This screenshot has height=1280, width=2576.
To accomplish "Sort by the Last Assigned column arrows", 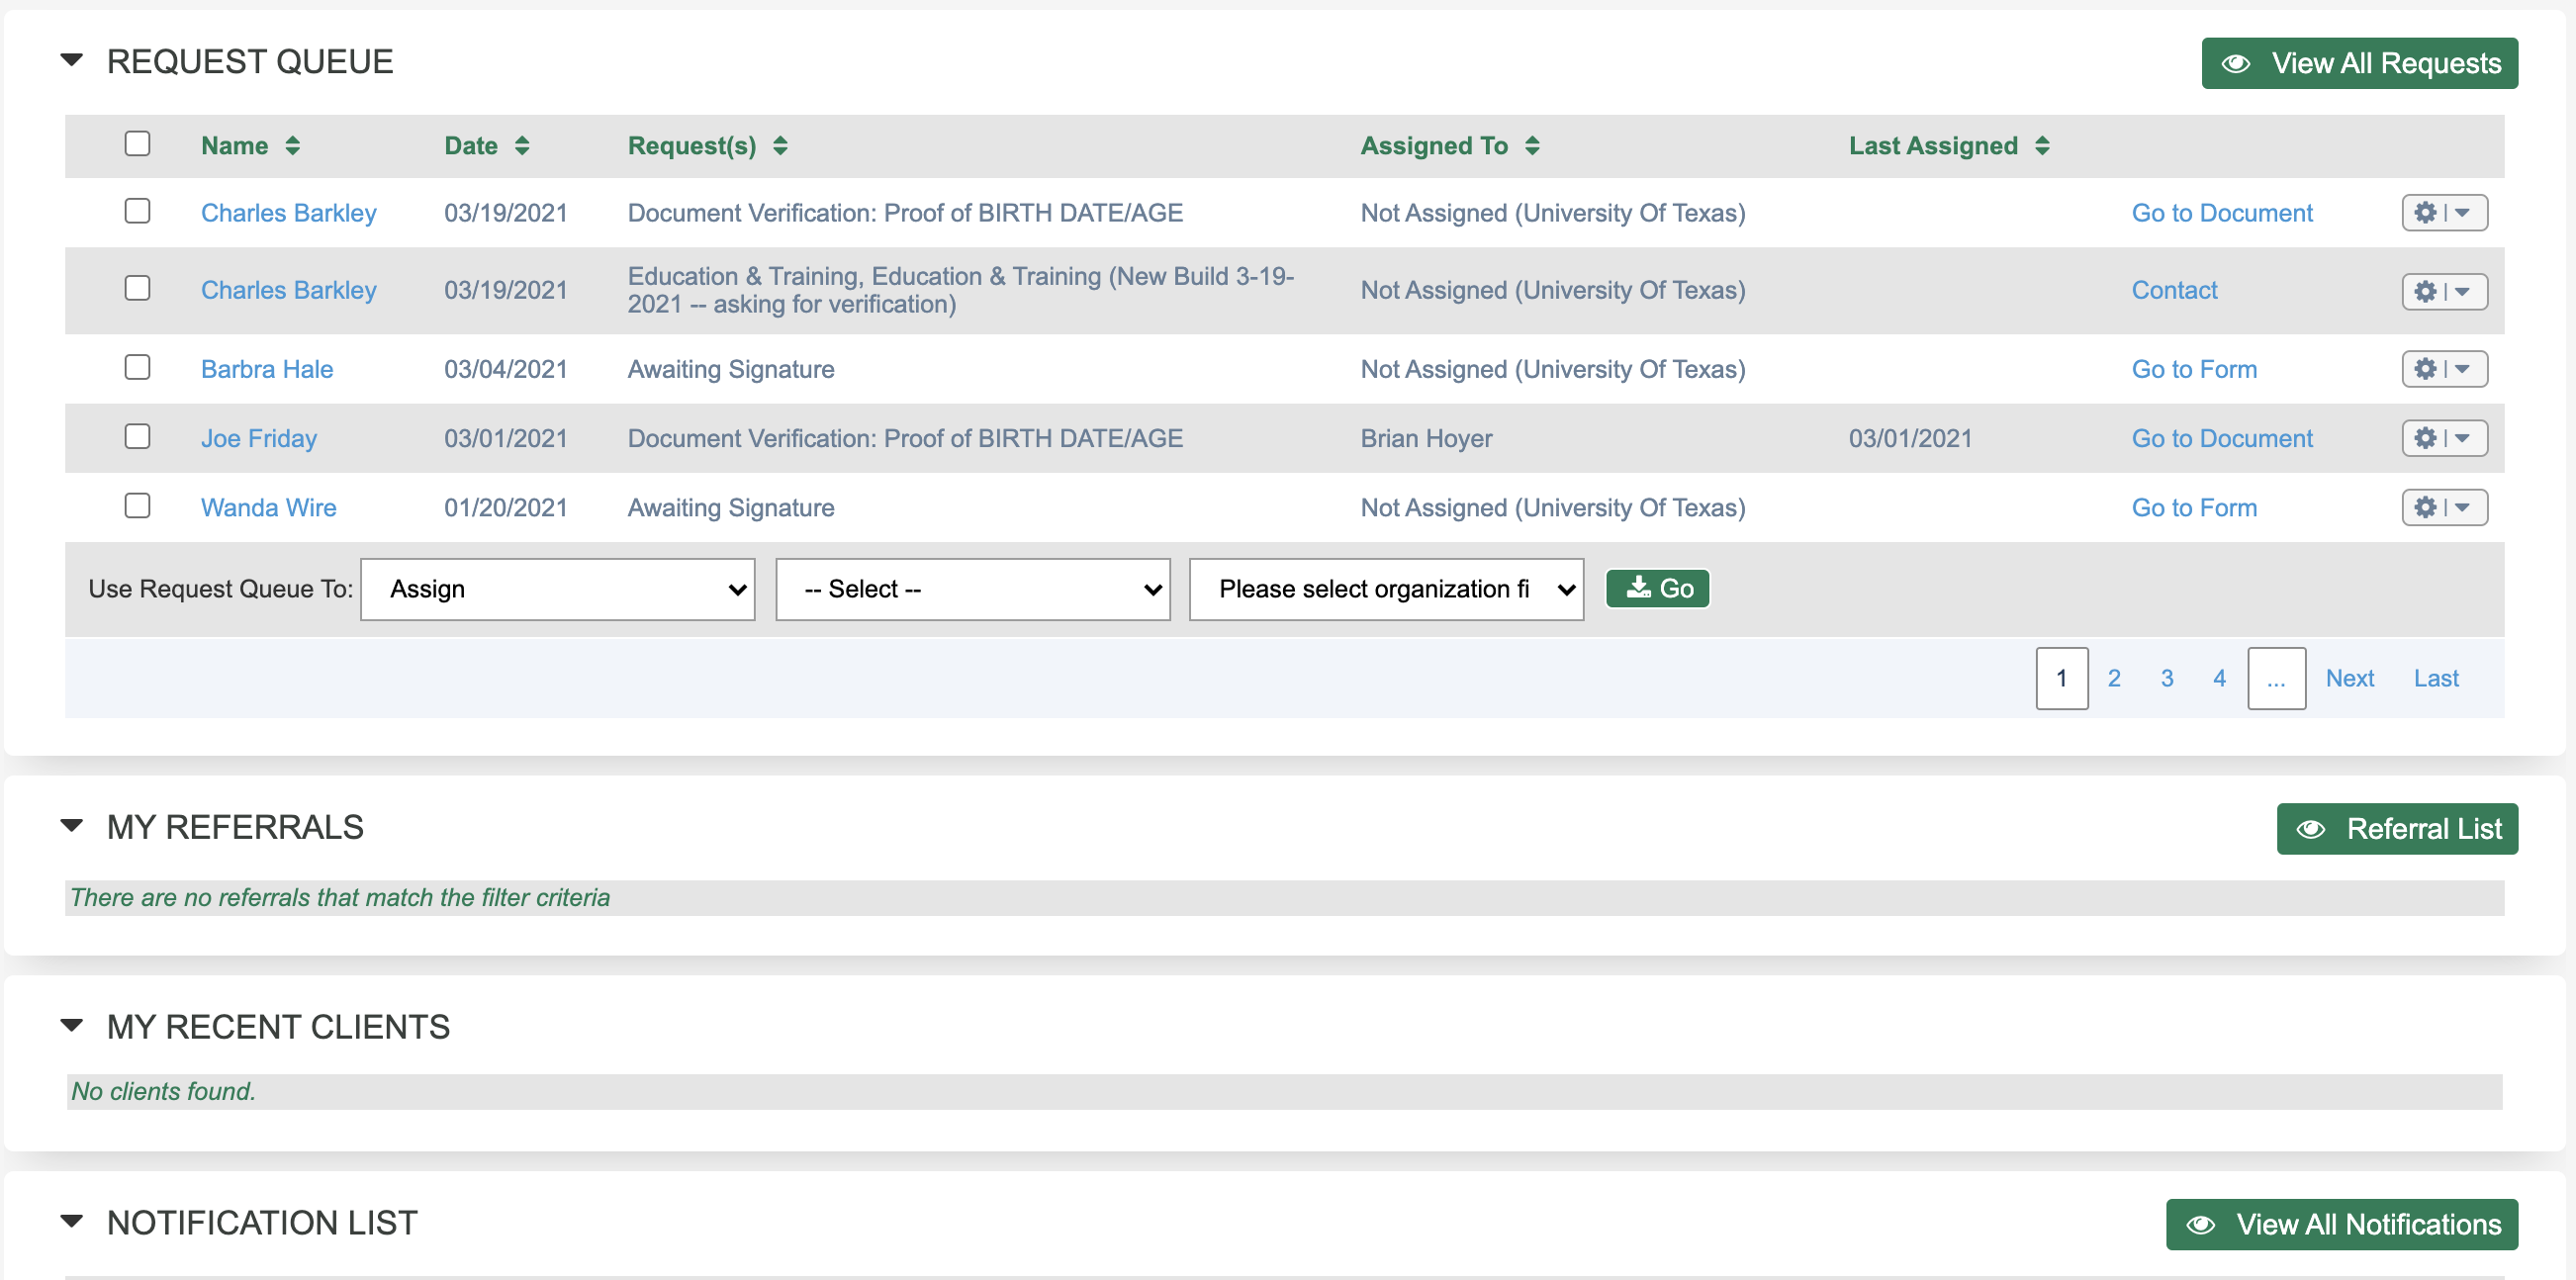I will 2041,145.
